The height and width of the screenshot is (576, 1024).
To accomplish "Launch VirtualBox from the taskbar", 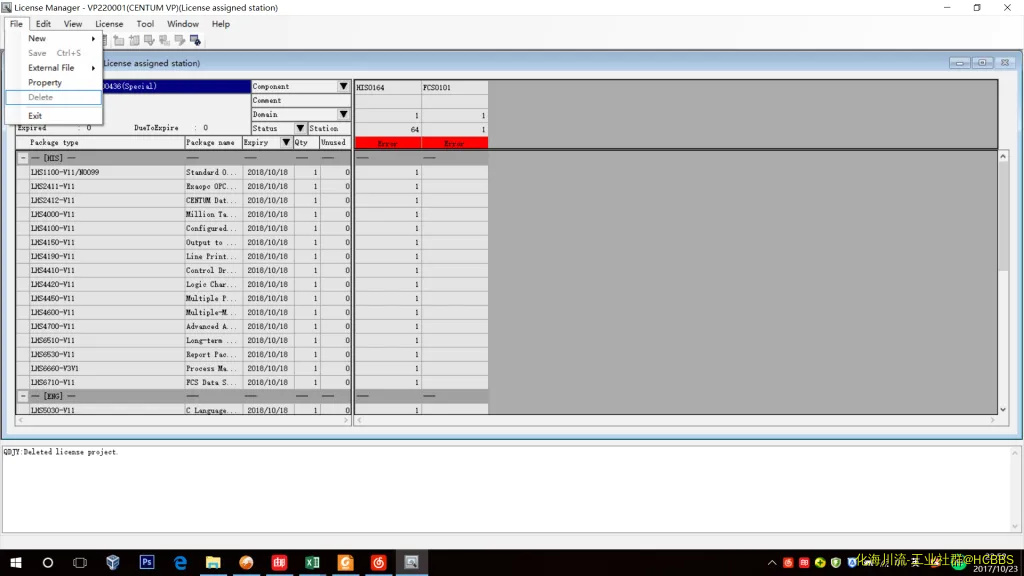I will click(113, 562).
